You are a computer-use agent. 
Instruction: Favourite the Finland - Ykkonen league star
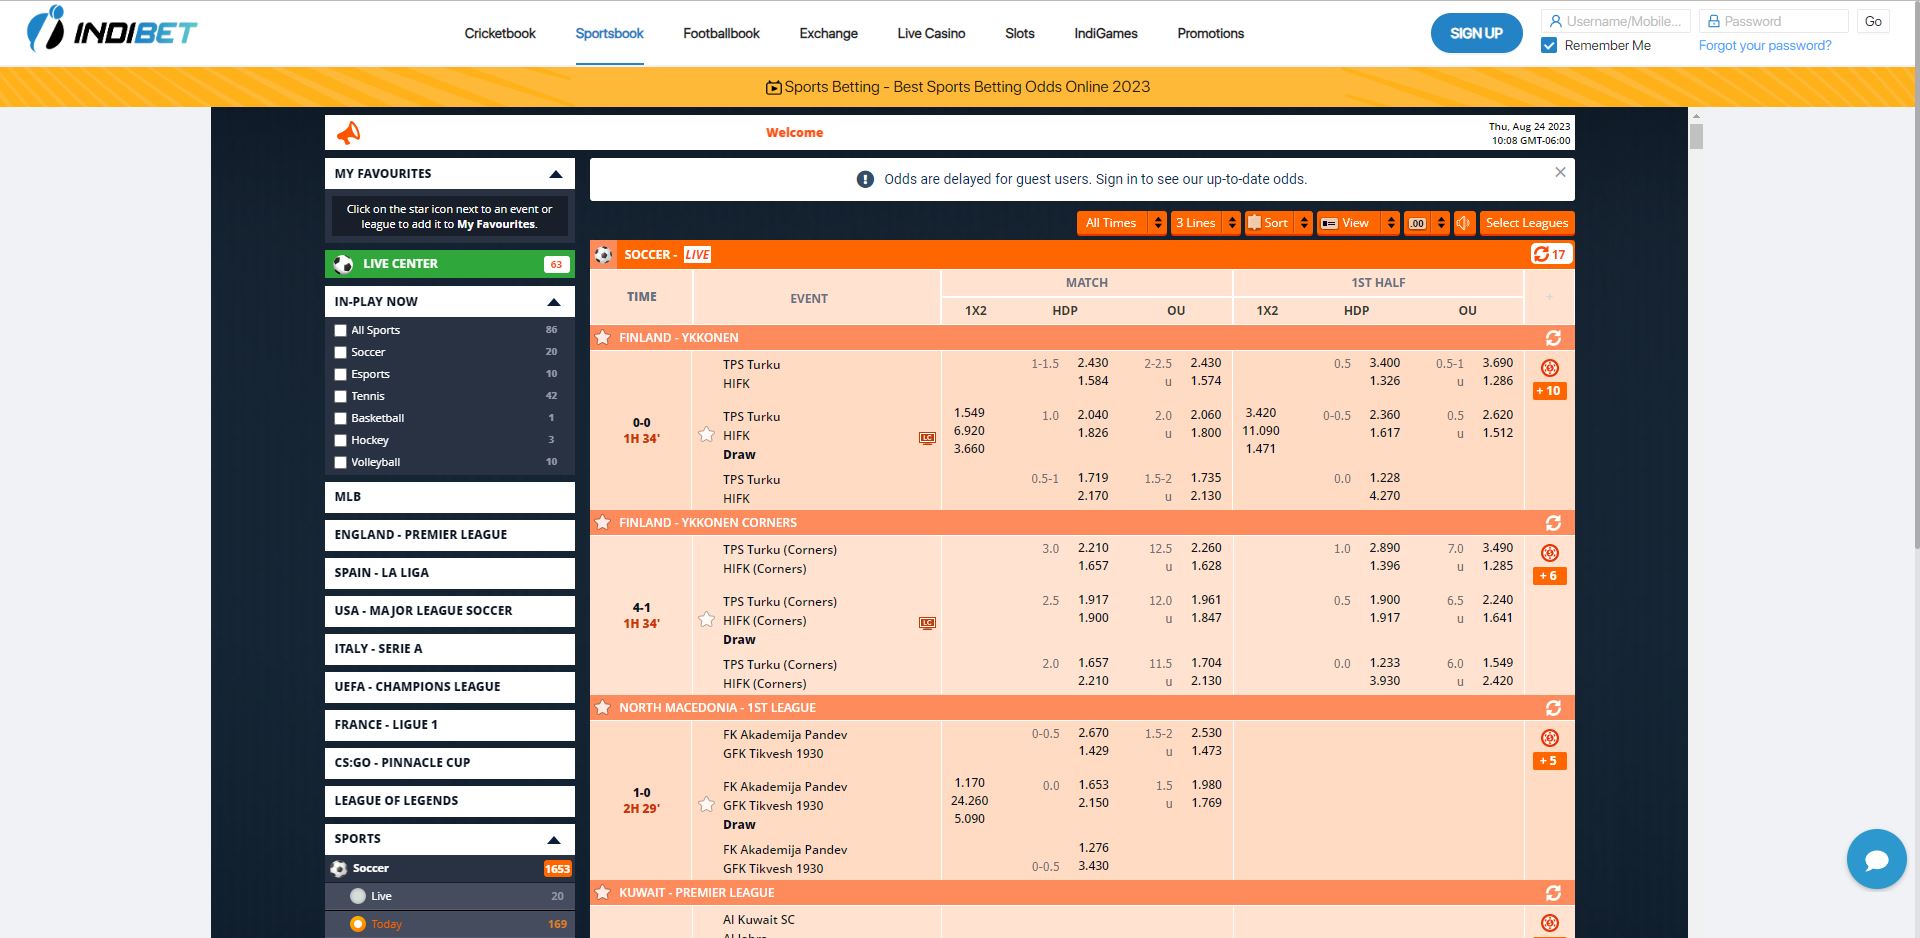click(603, 338)
